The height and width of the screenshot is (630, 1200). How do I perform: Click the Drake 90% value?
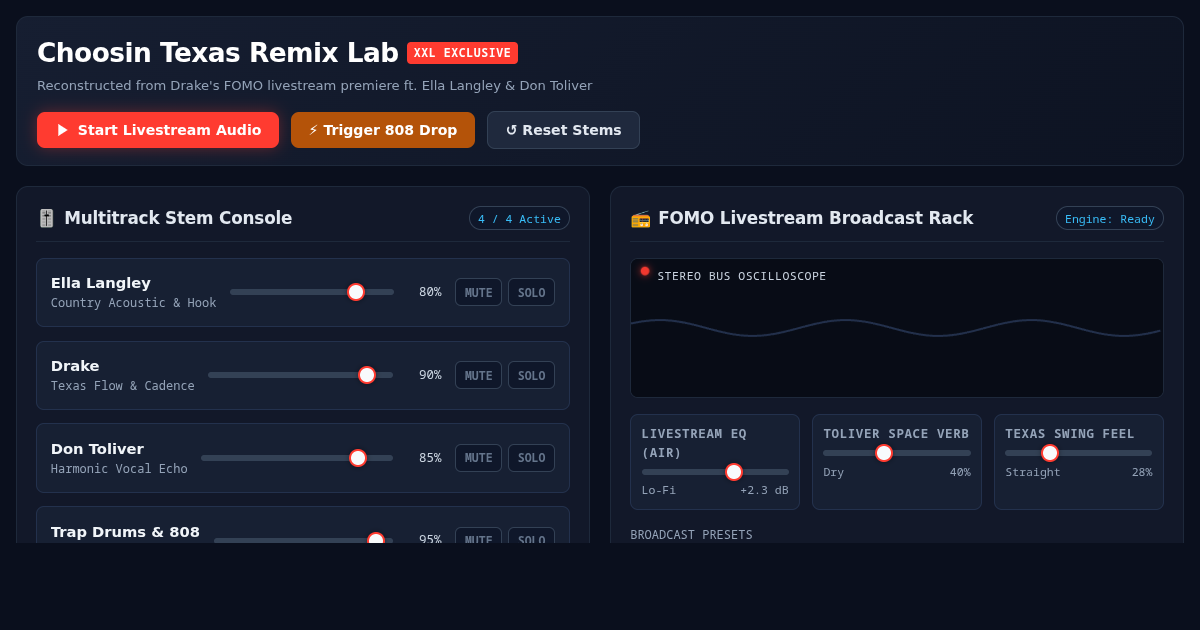click(430, 375)
